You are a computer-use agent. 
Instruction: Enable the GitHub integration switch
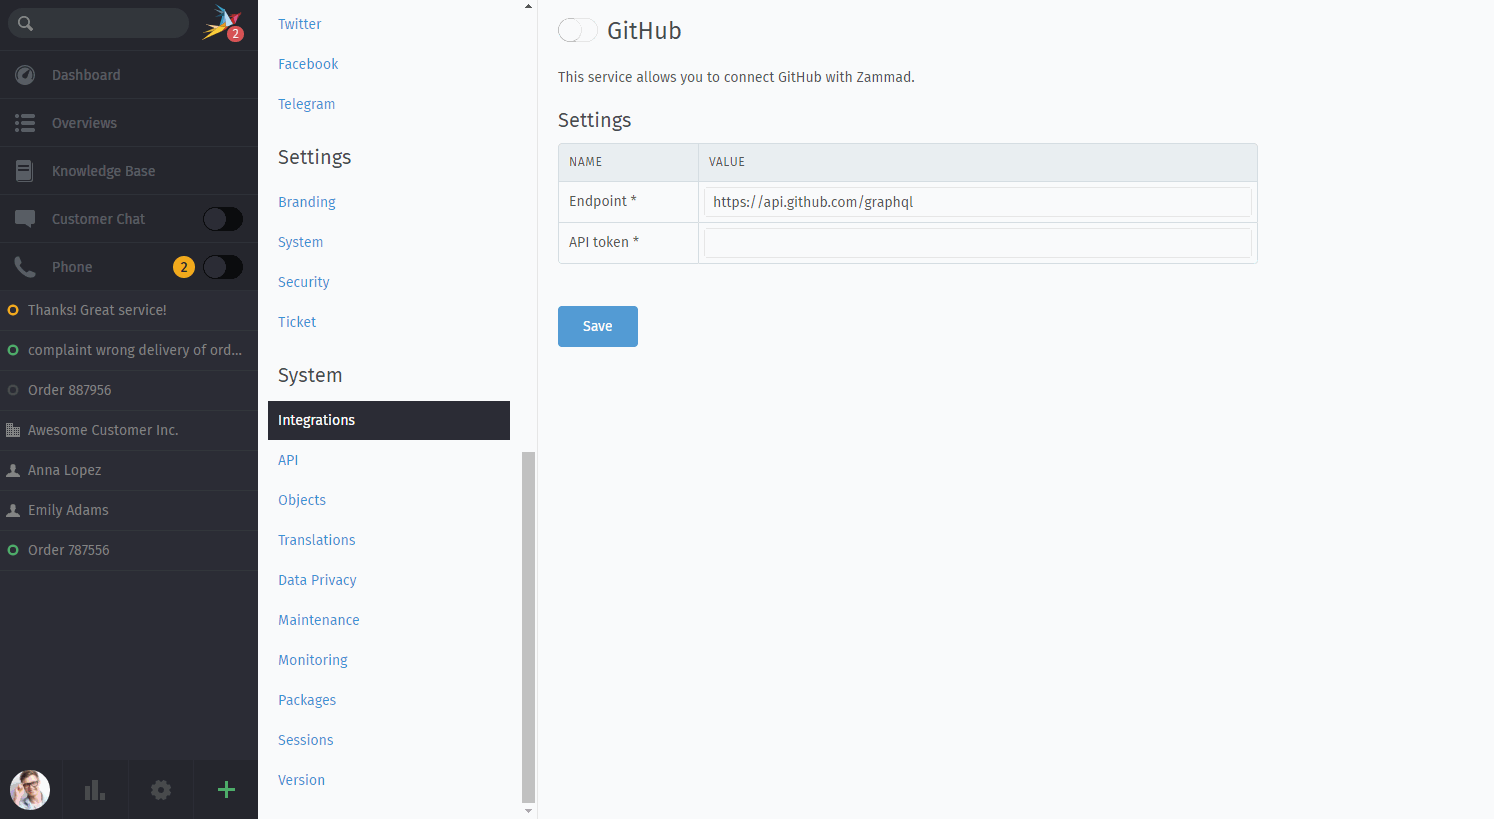tap(578, 31)
